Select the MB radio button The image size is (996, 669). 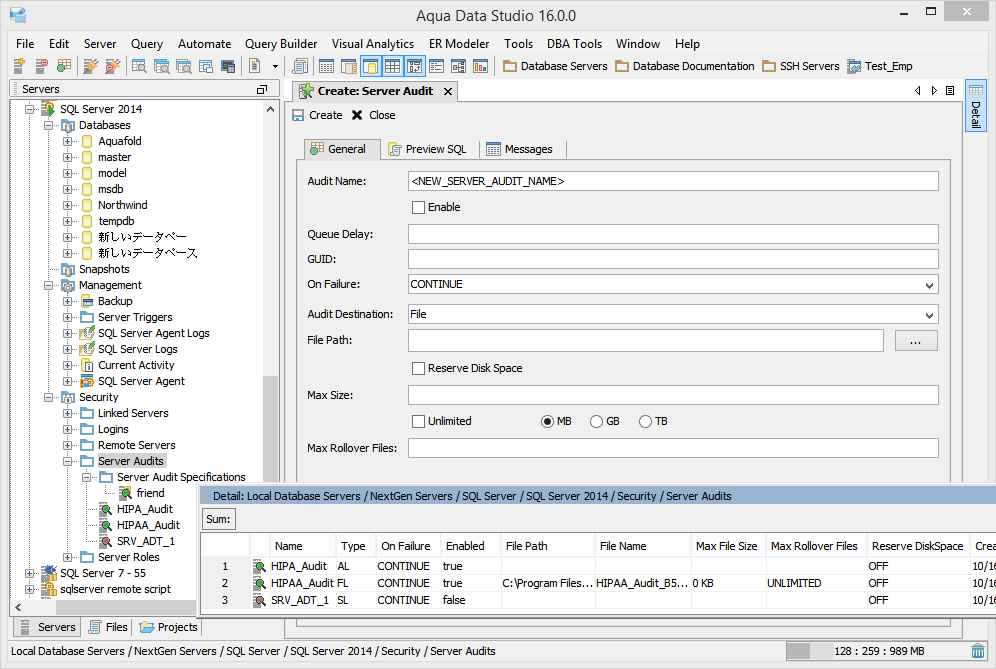[547, 421]
